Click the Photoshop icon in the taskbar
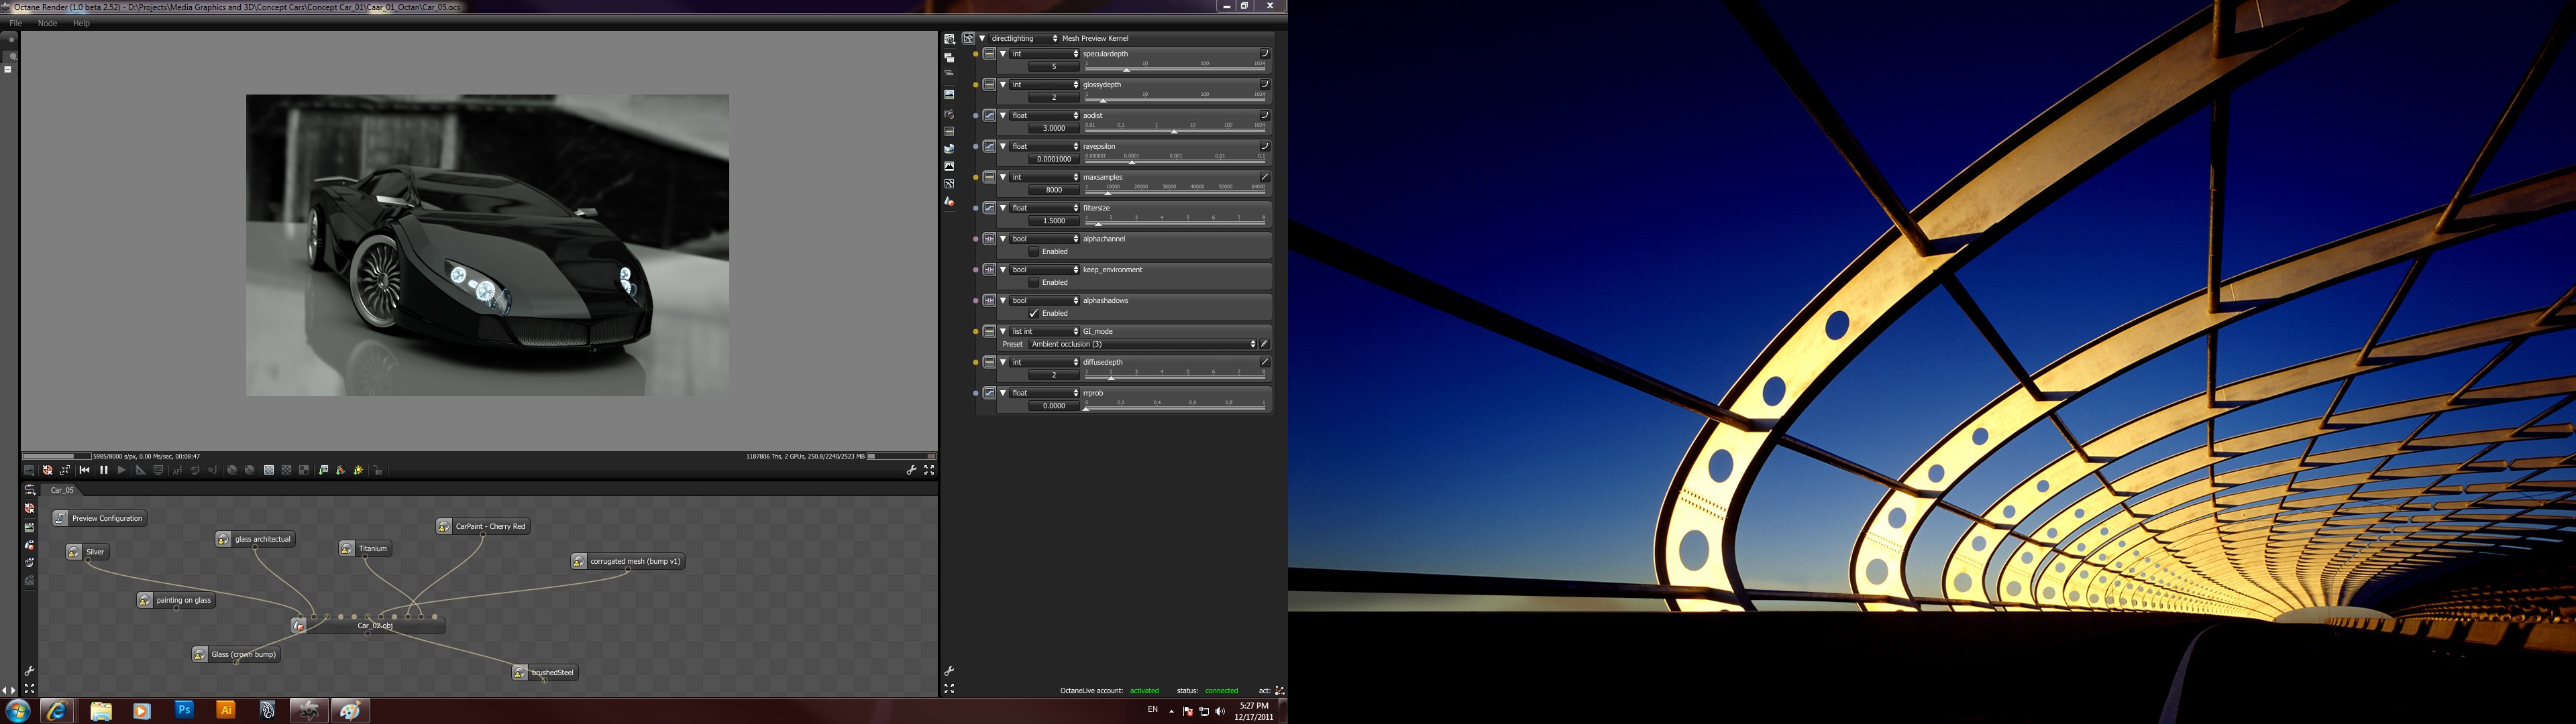2576x724 pixels. 184,710
